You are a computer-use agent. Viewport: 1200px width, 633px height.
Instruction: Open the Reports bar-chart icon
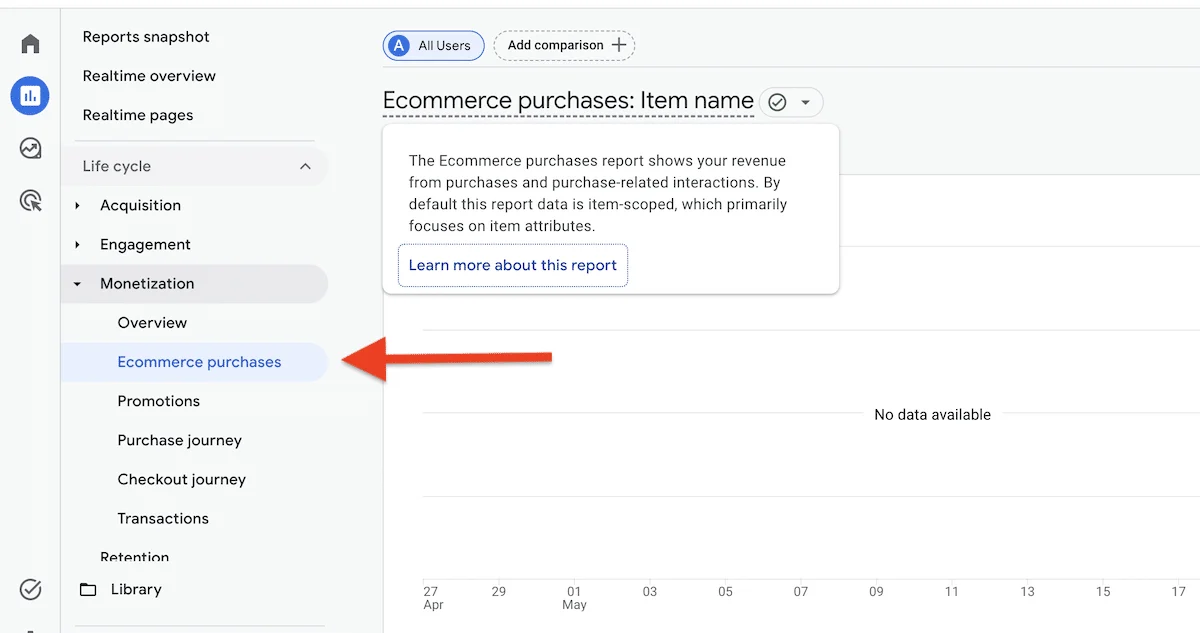tap(30, 96)
